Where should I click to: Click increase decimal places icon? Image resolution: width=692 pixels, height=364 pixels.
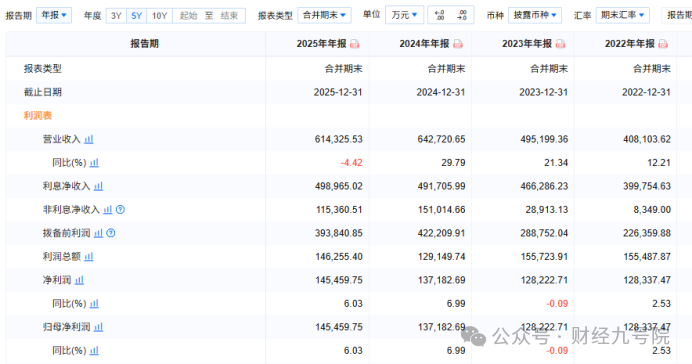pyautogui.click(x=440, y=15)
